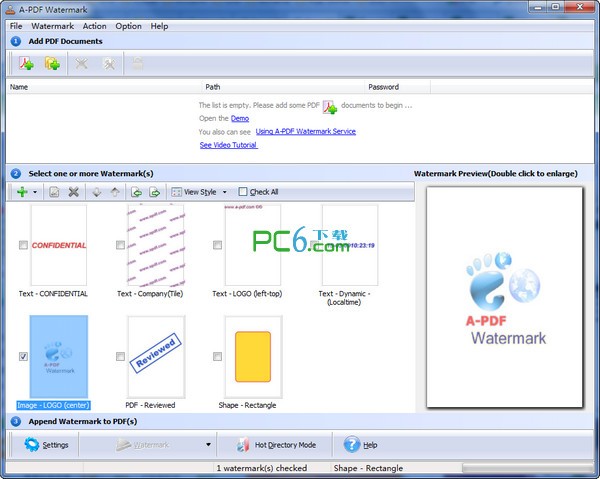Image resolution: width=600 pixels, height=479 pixels.
Task: Click the Import watermark icon
Action: [137, 192]
